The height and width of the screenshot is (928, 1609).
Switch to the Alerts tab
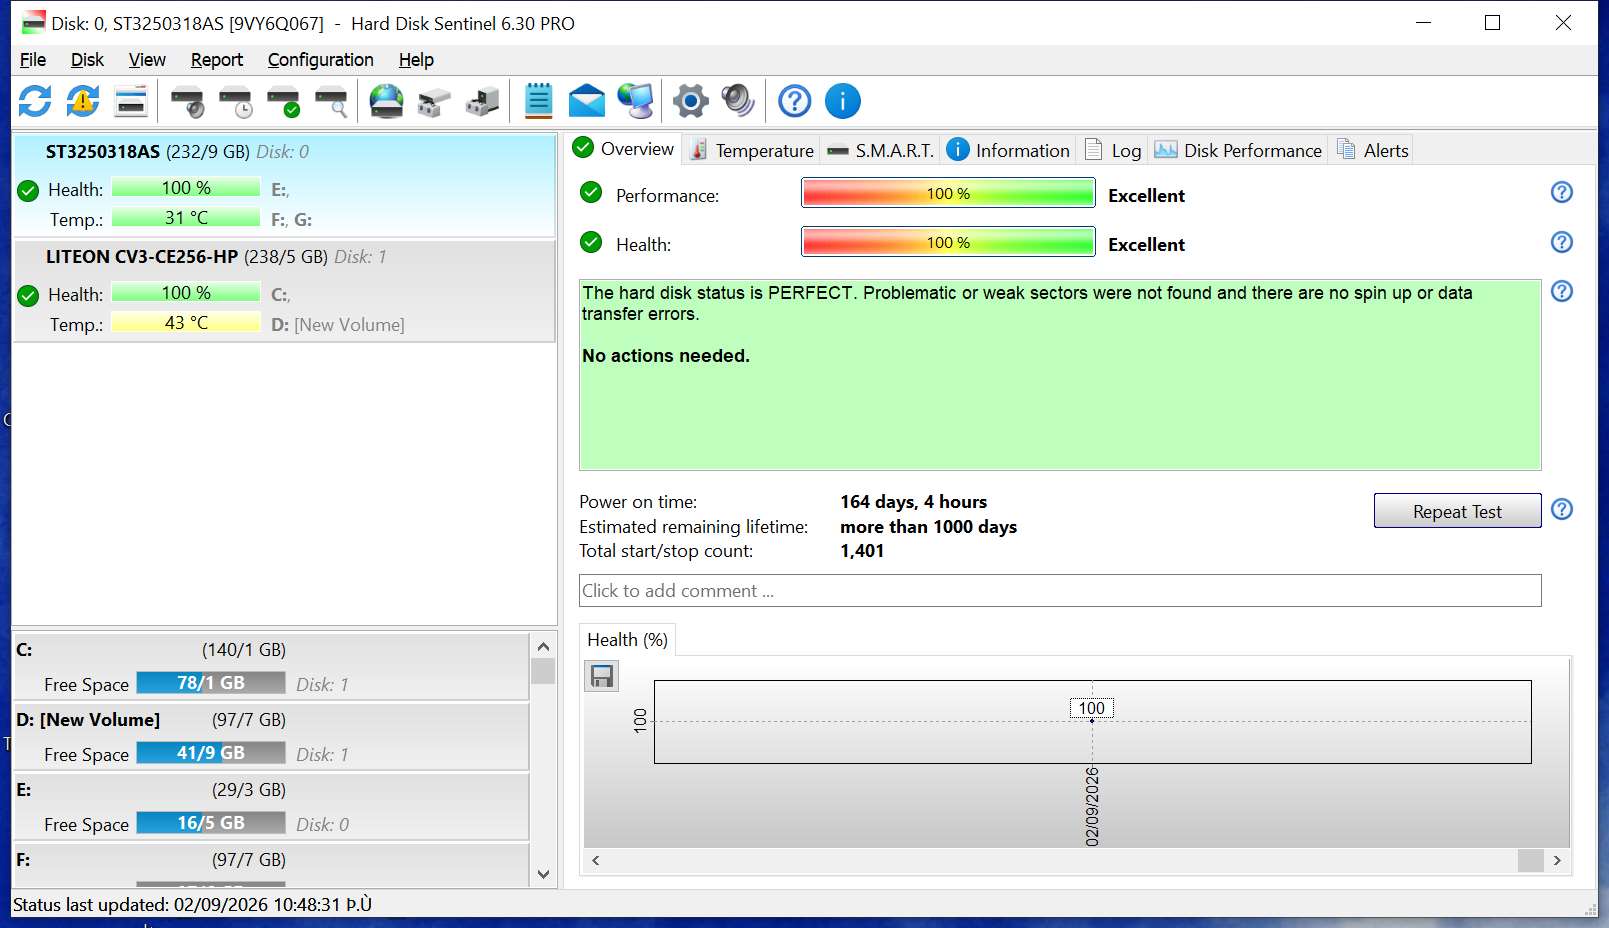pyautogui.click(x=1373, y=150)
